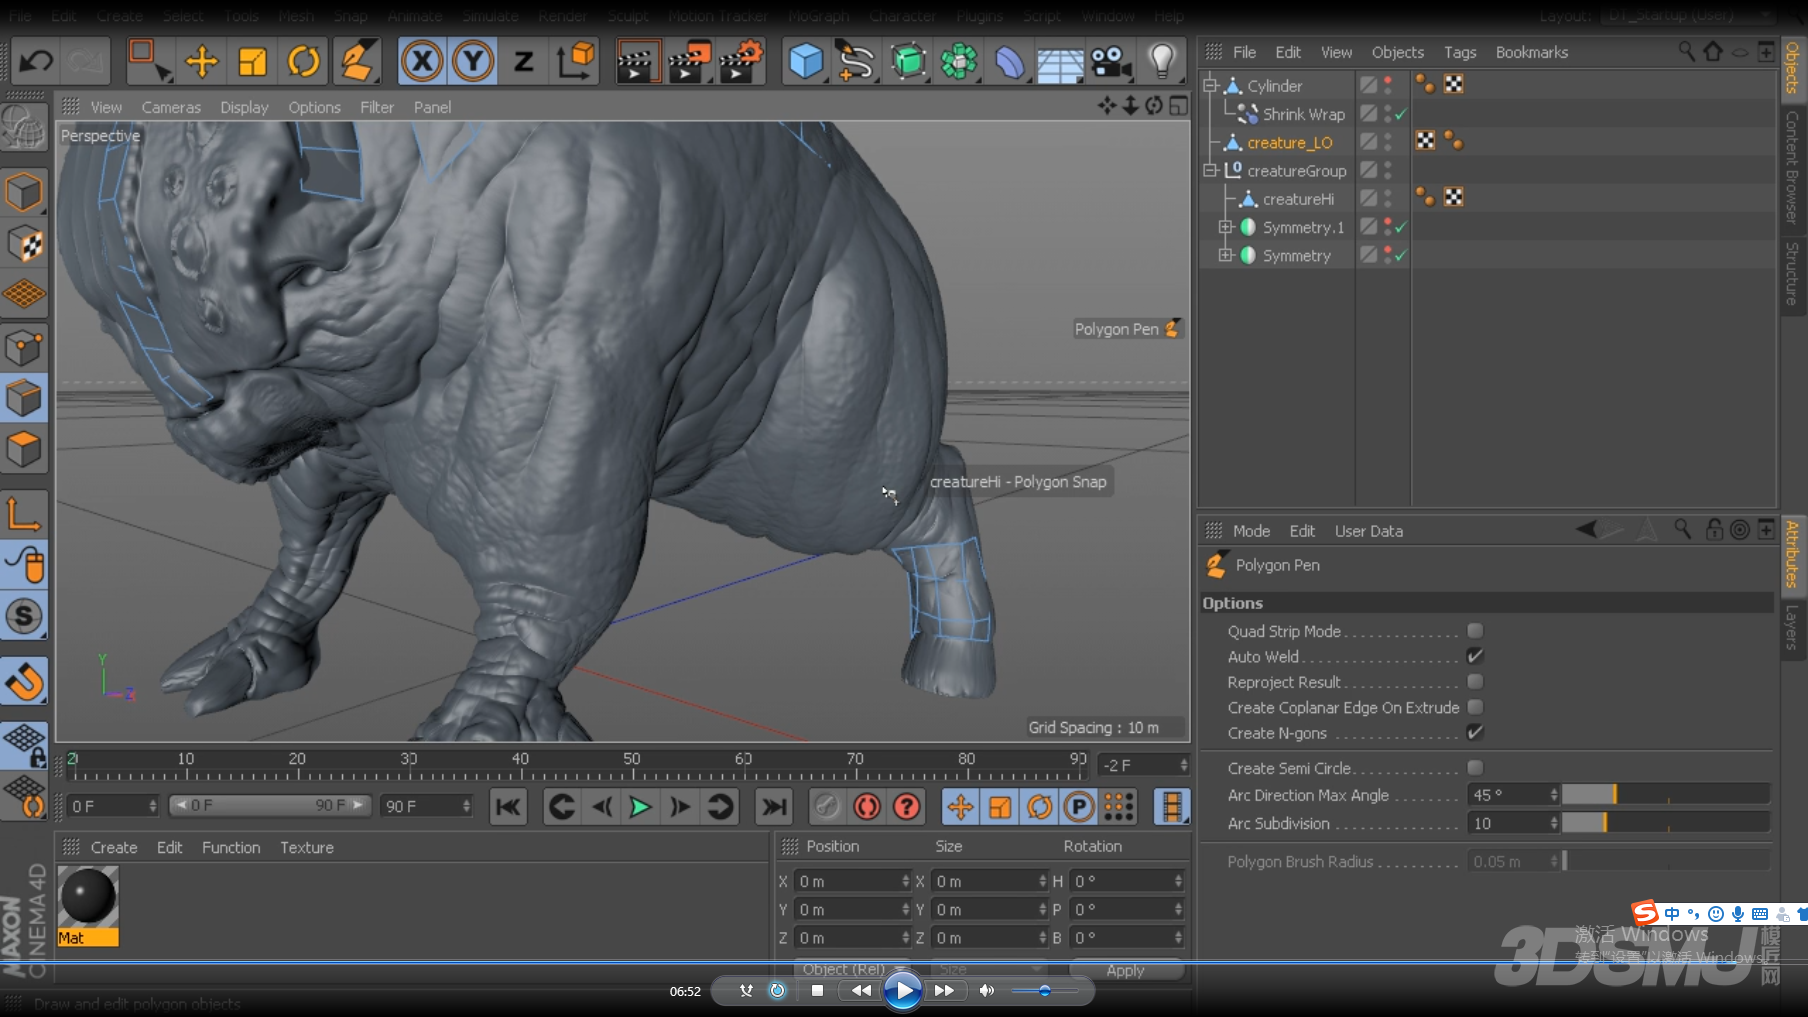Click the Apply coordinates button
Screen dimensions: 1808x1017
pos(1125,970)
